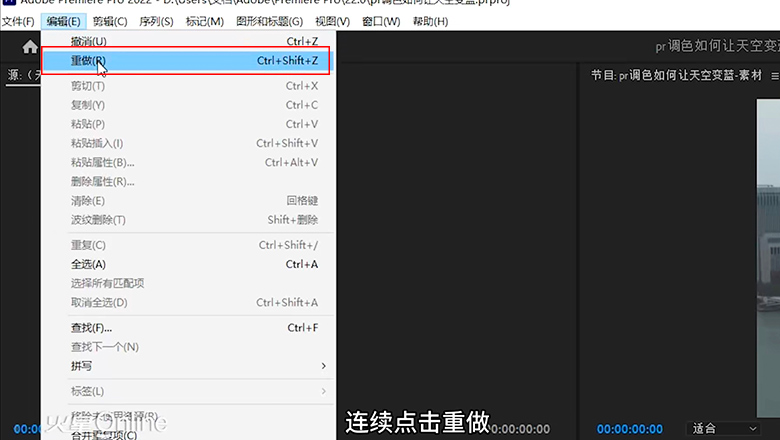Open the program monitor panel menu icon
The image size is (780, 440).
[x=775, y=76]
